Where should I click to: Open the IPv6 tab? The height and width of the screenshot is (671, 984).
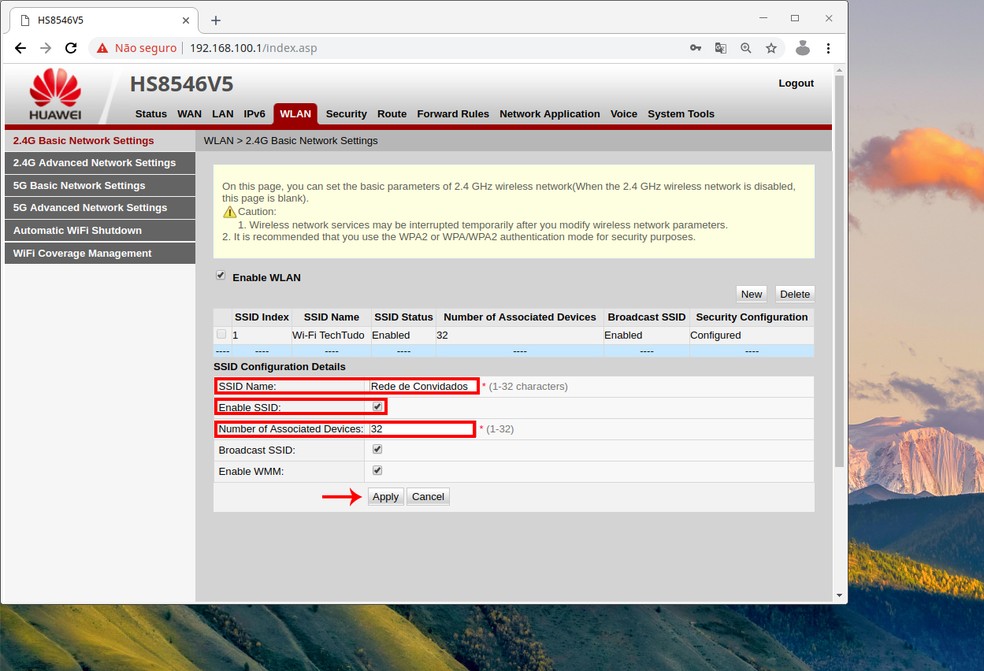tap(255, 114)
